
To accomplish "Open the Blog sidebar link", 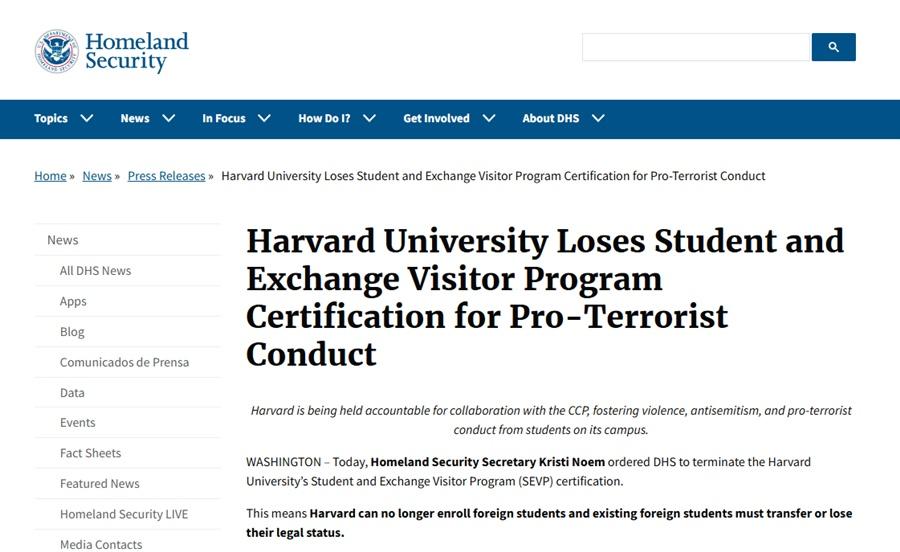I will pyautogui.click(x=72, y=332).
